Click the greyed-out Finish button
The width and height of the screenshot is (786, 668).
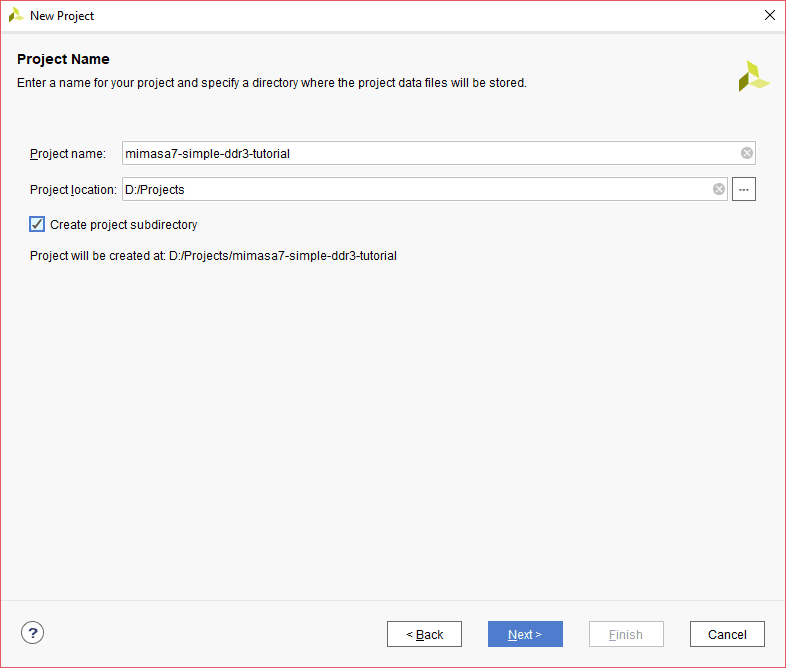626,634
